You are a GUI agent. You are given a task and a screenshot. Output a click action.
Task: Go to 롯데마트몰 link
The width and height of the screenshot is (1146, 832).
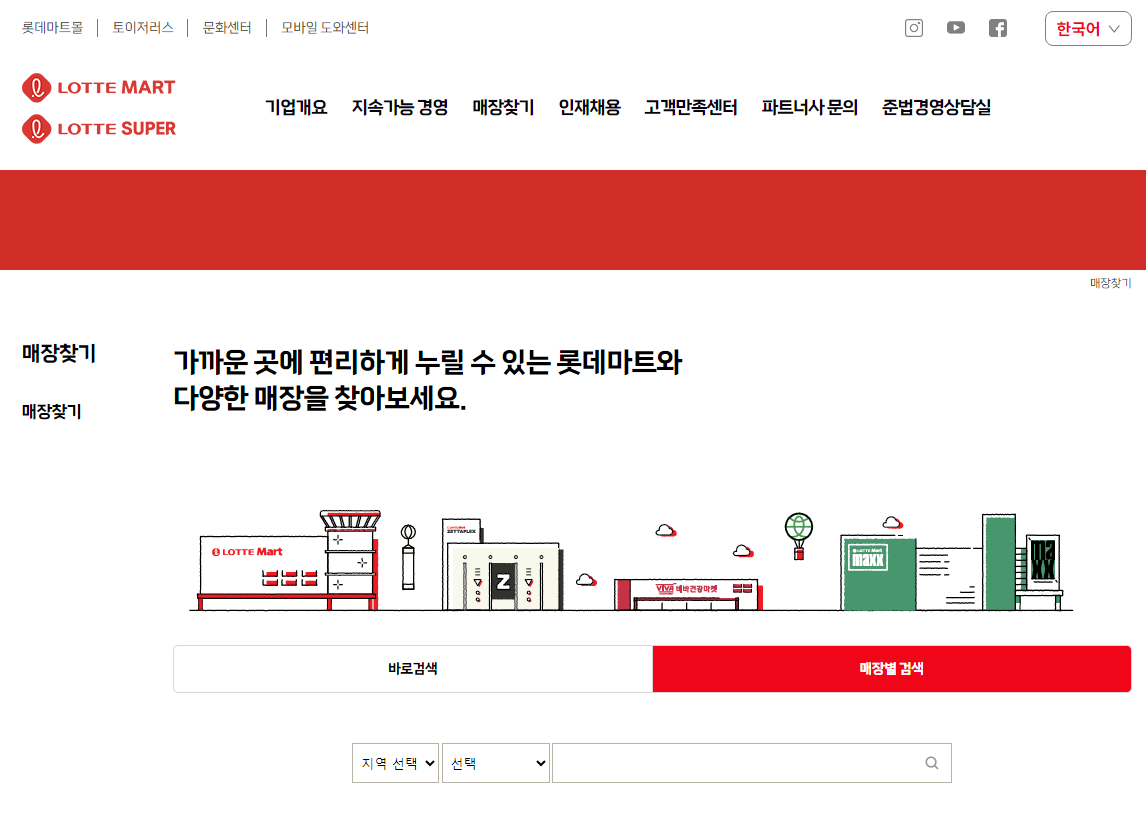click(53, 28)
